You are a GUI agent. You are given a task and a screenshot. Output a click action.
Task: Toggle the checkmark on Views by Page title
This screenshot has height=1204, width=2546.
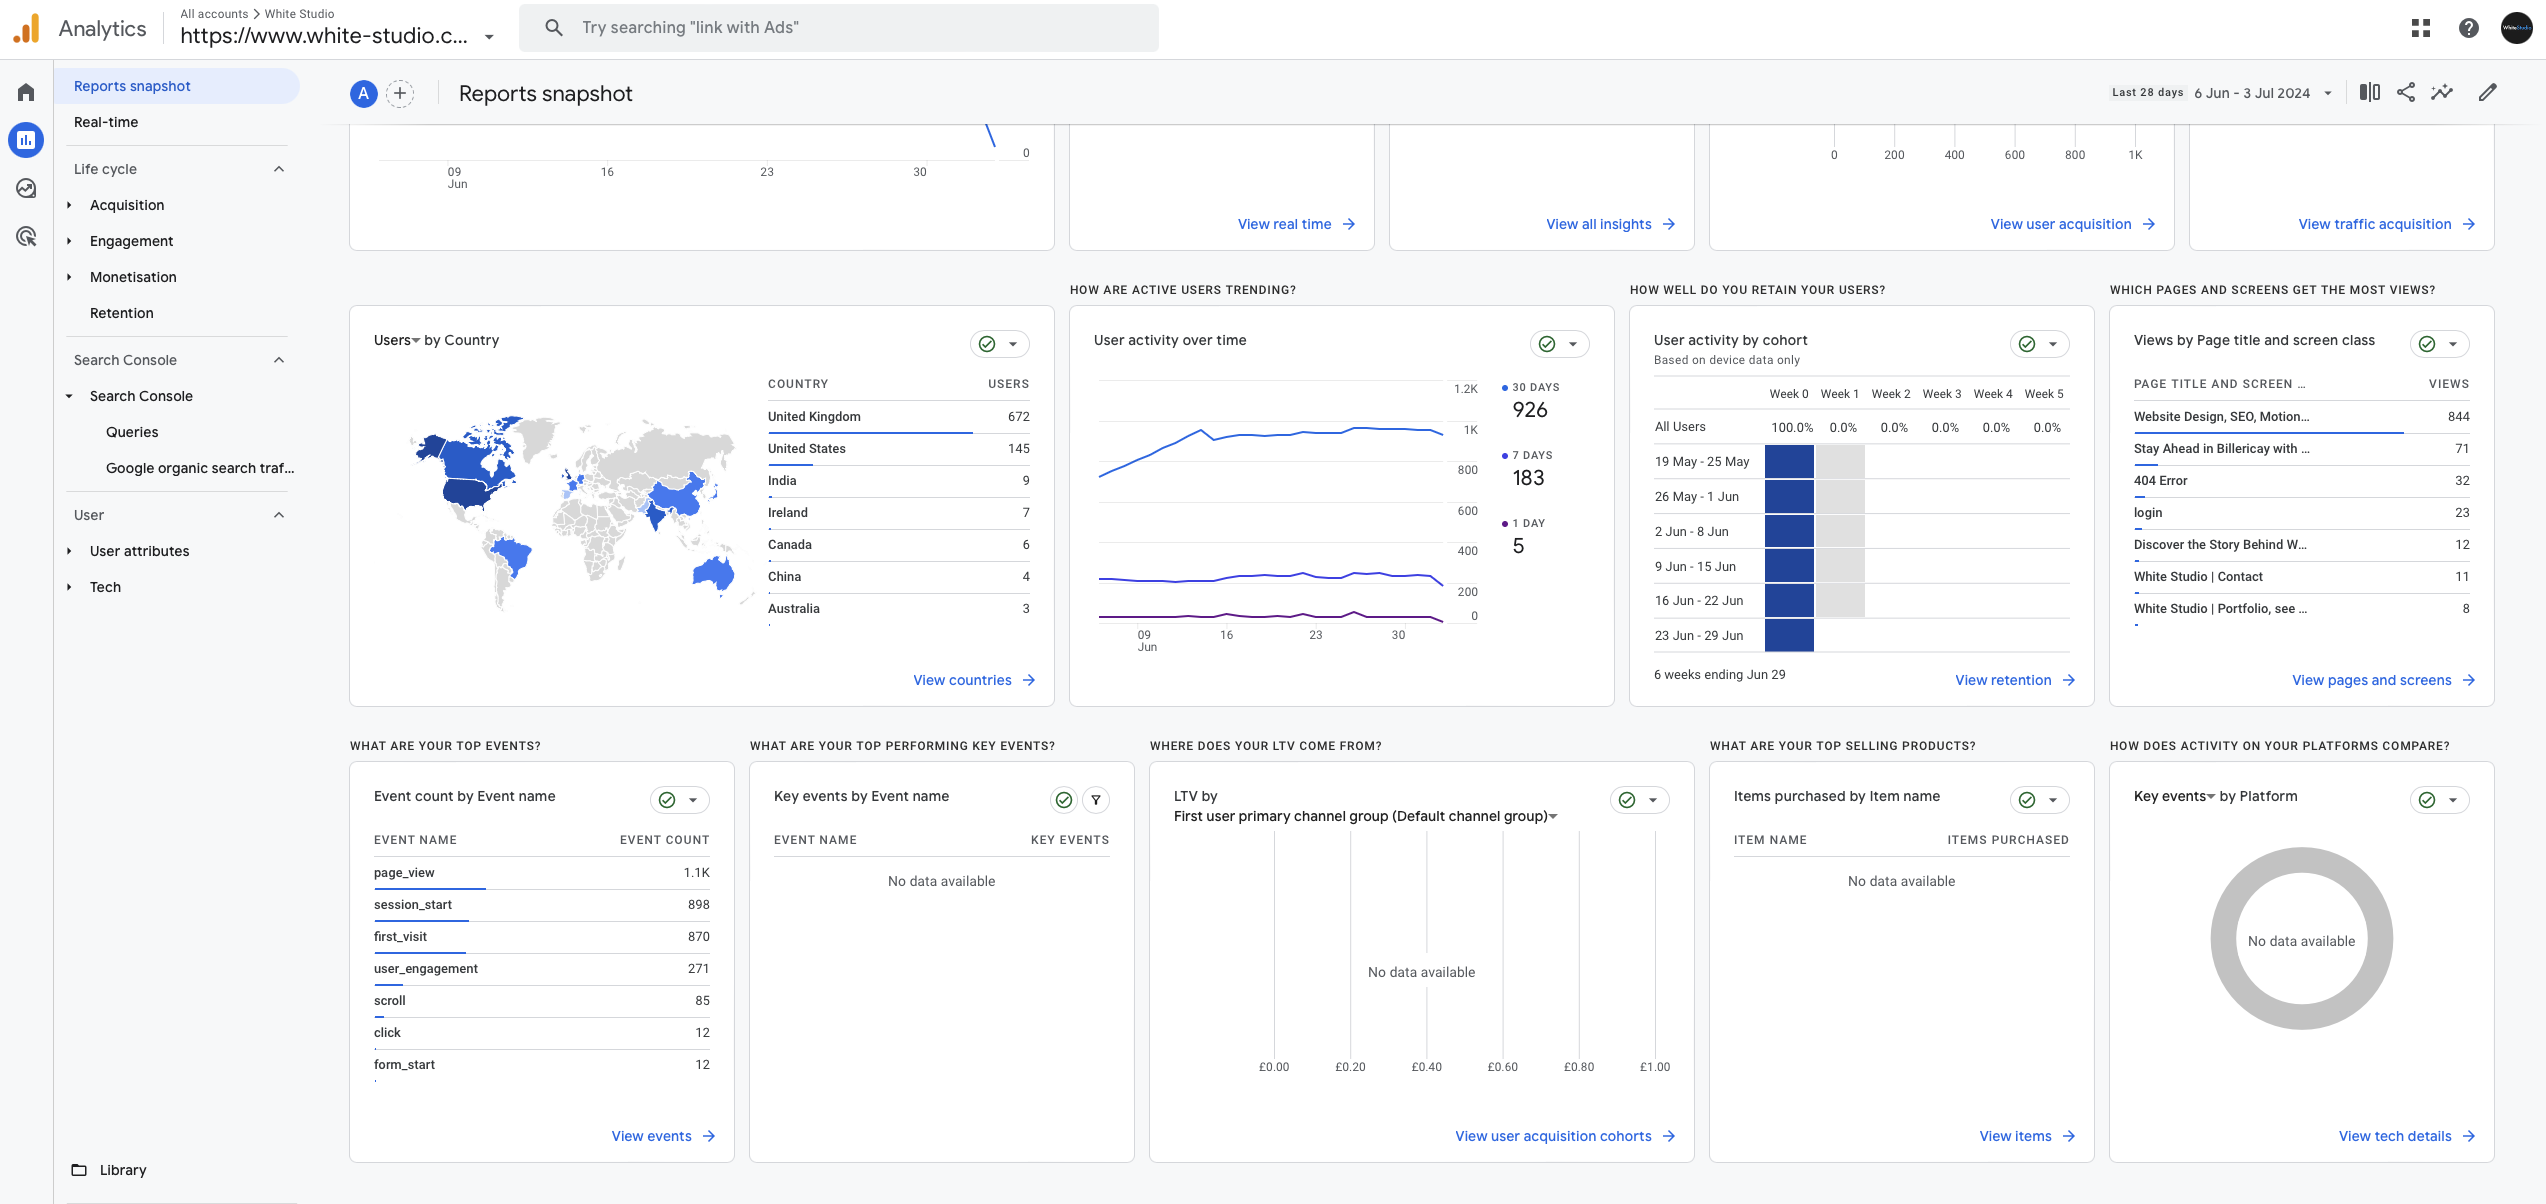2427,342
